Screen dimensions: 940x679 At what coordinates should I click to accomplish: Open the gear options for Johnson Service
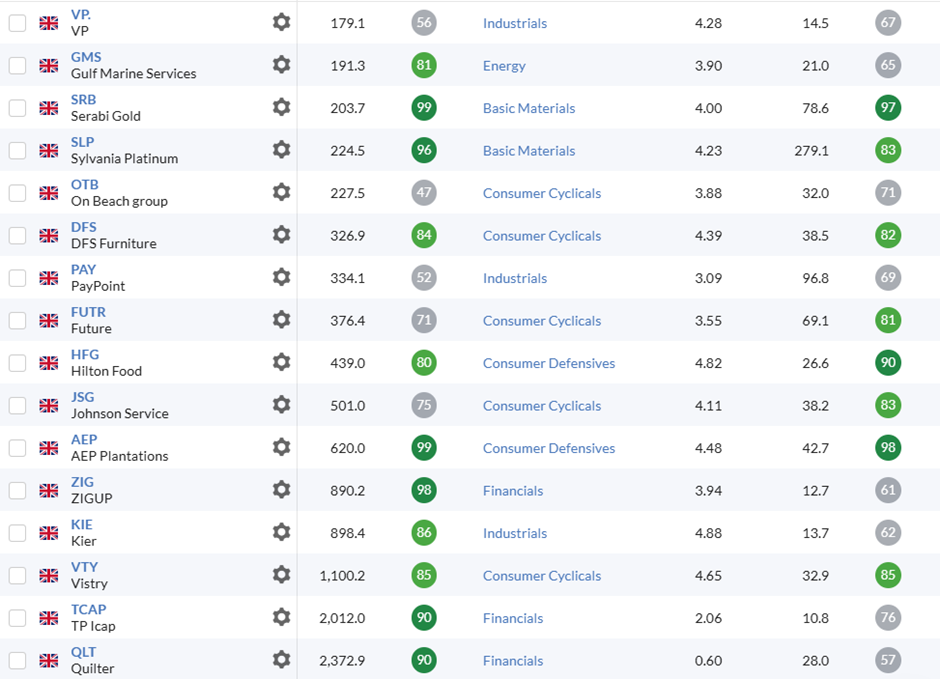tap(281, 405)
